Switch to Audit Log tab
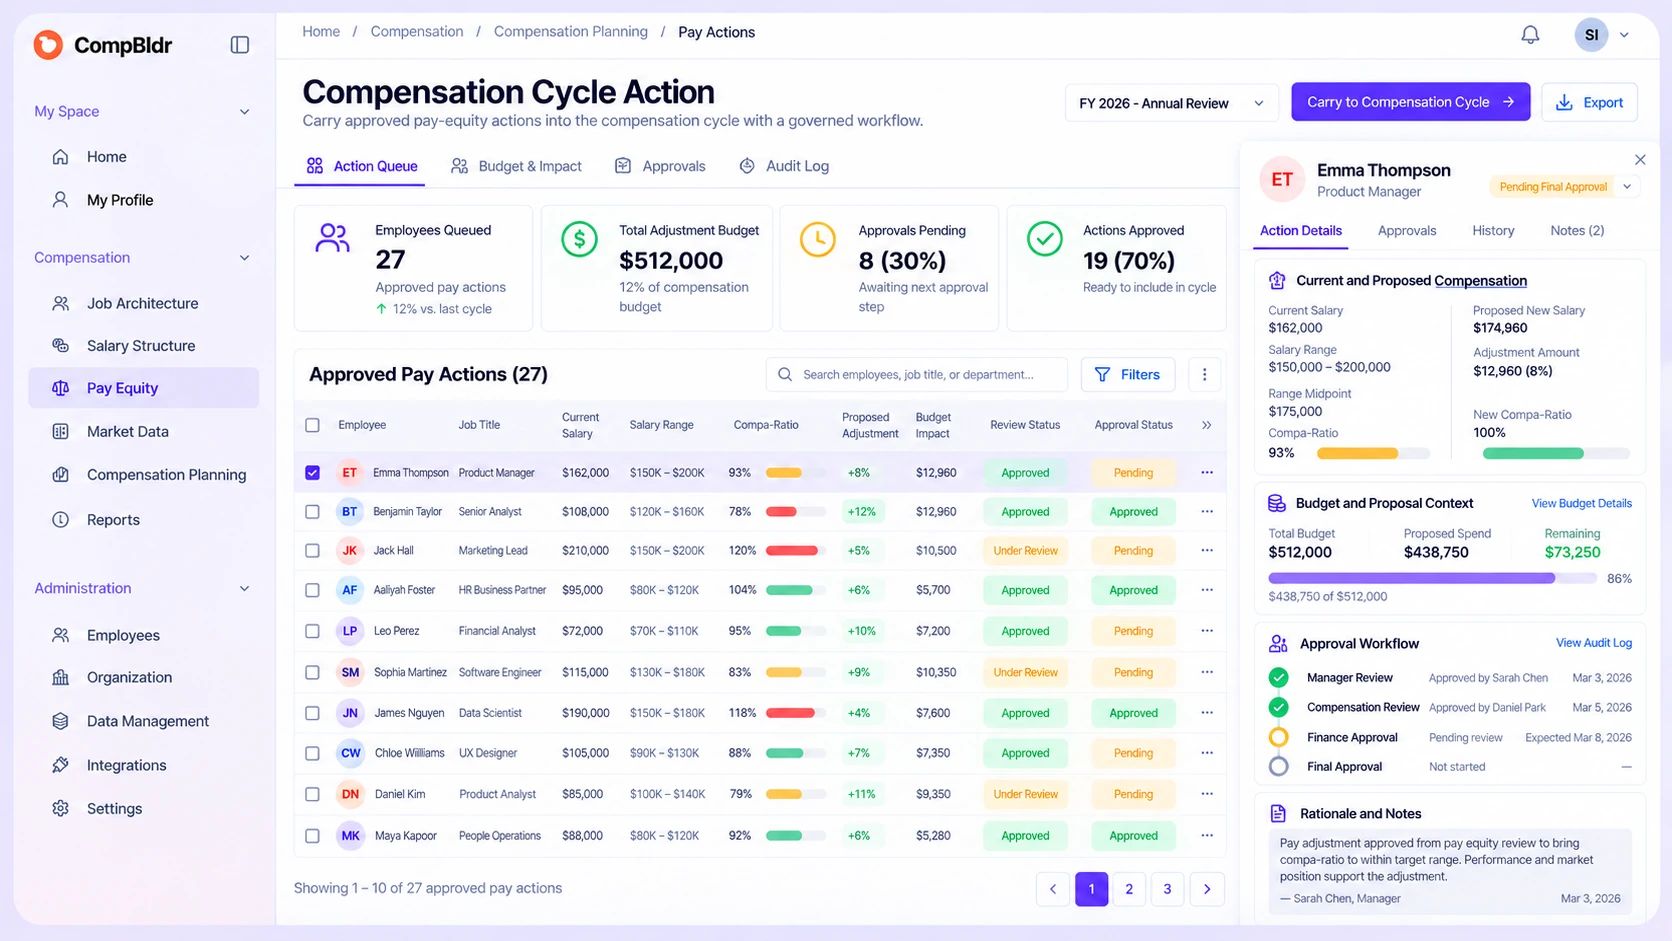Viewport: 1672px width, 941px height. point(784,166)
